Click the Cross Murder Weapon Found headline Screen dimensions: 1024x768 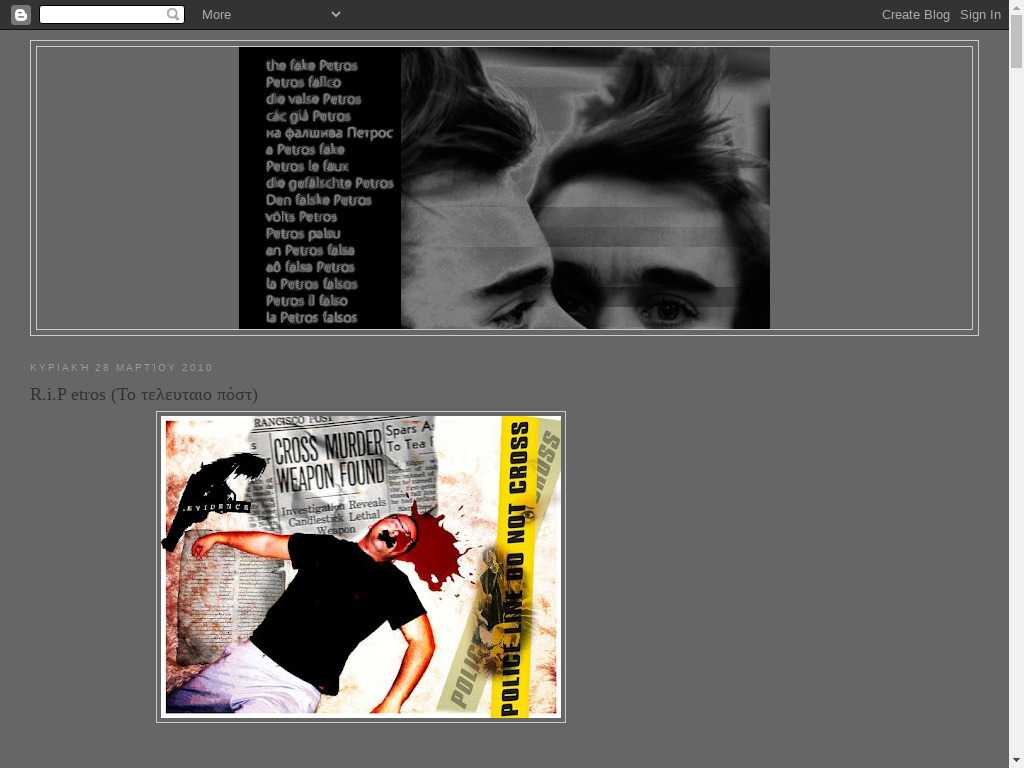click(329, 461)
